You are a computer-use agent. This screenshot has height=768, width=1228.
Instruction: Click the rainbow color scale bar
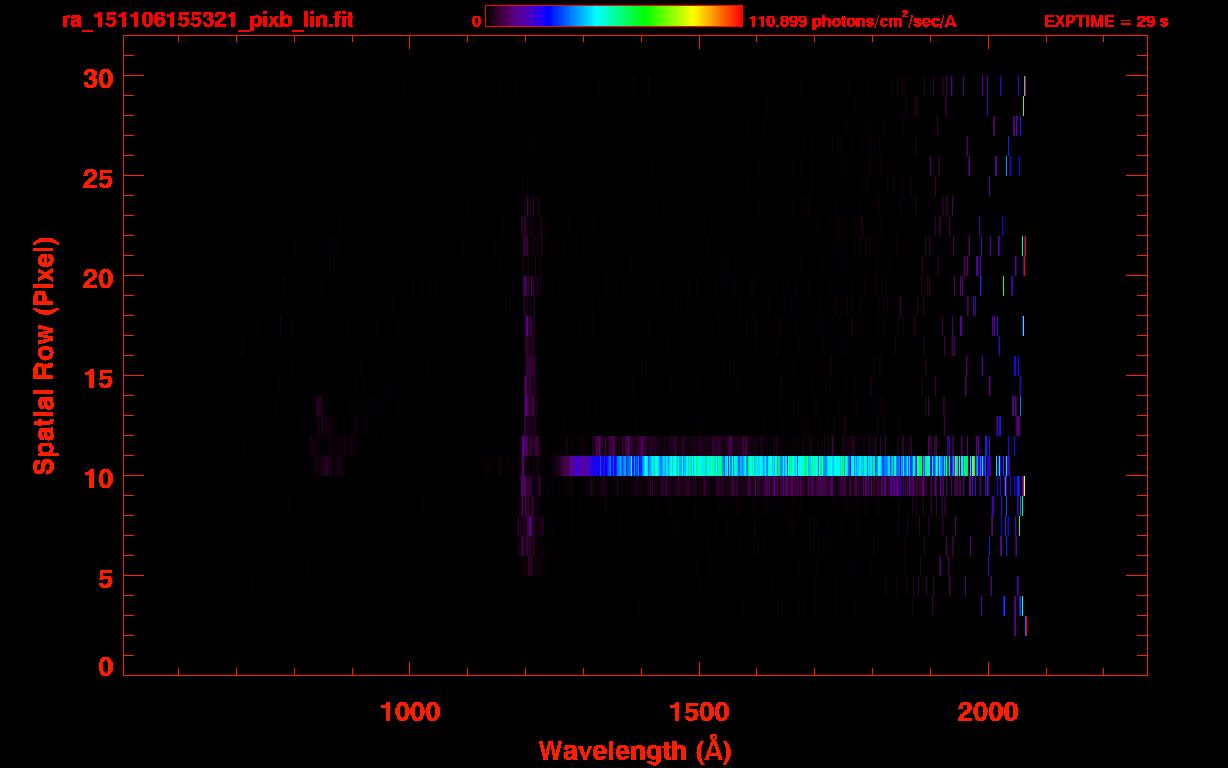(x=613, y=16)
